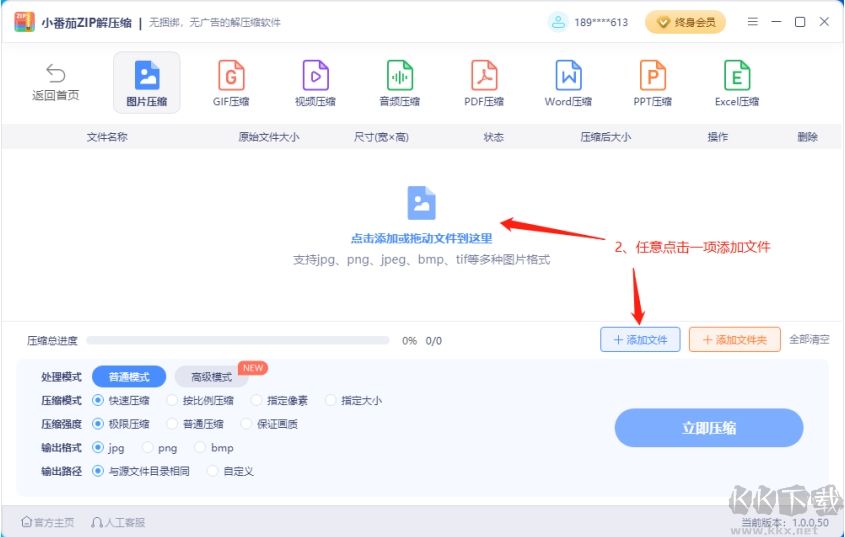Start compression with 立即压缩
This screenshot has height=537, width=845.
[709, 428]
